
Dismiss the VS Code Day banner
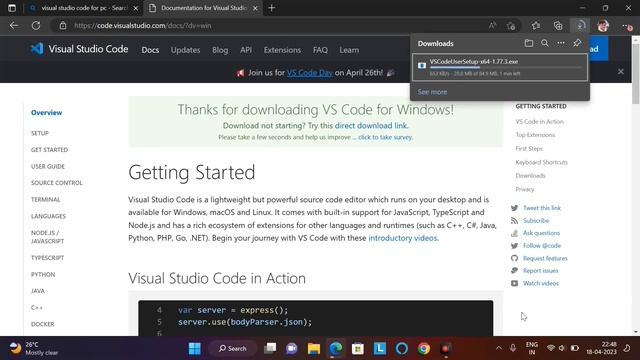pyautogui.click(x=621, y=71)
